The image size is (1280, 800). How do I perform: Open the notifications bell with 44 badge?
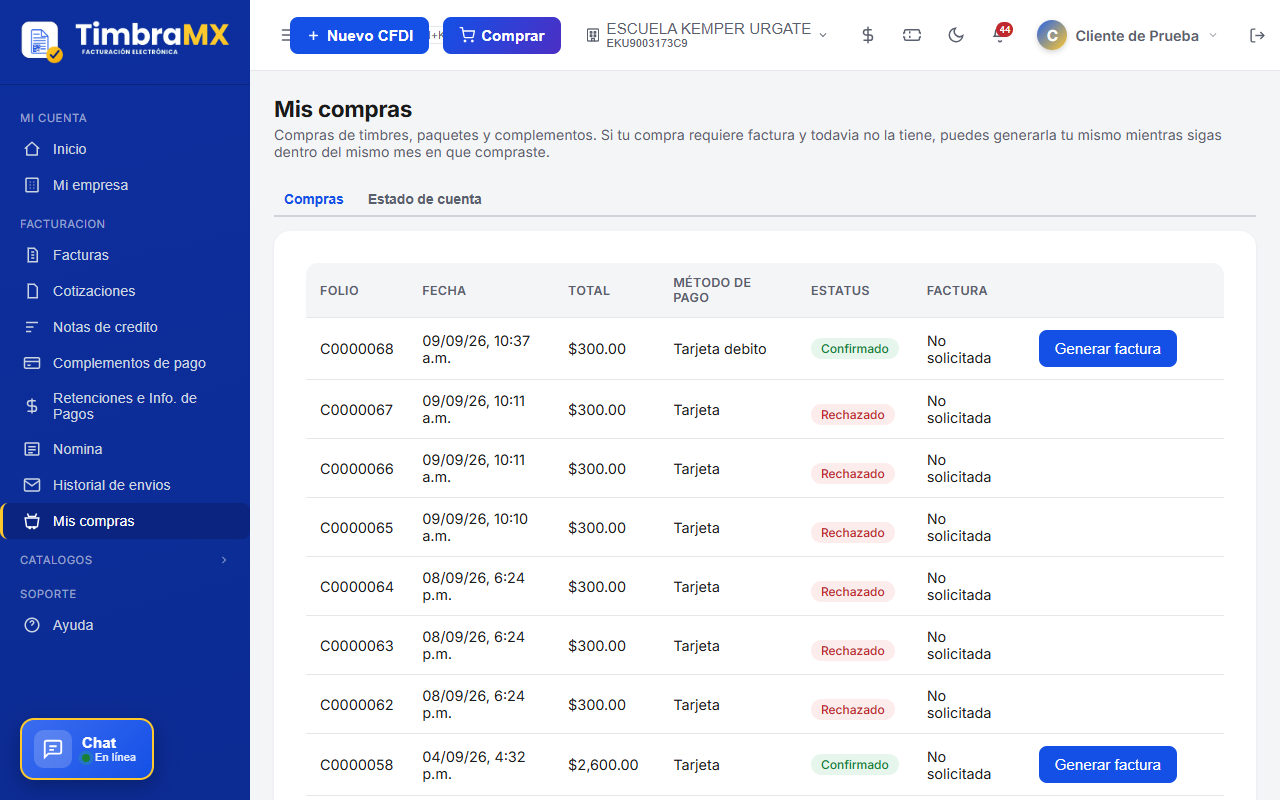coord(1000,34)
